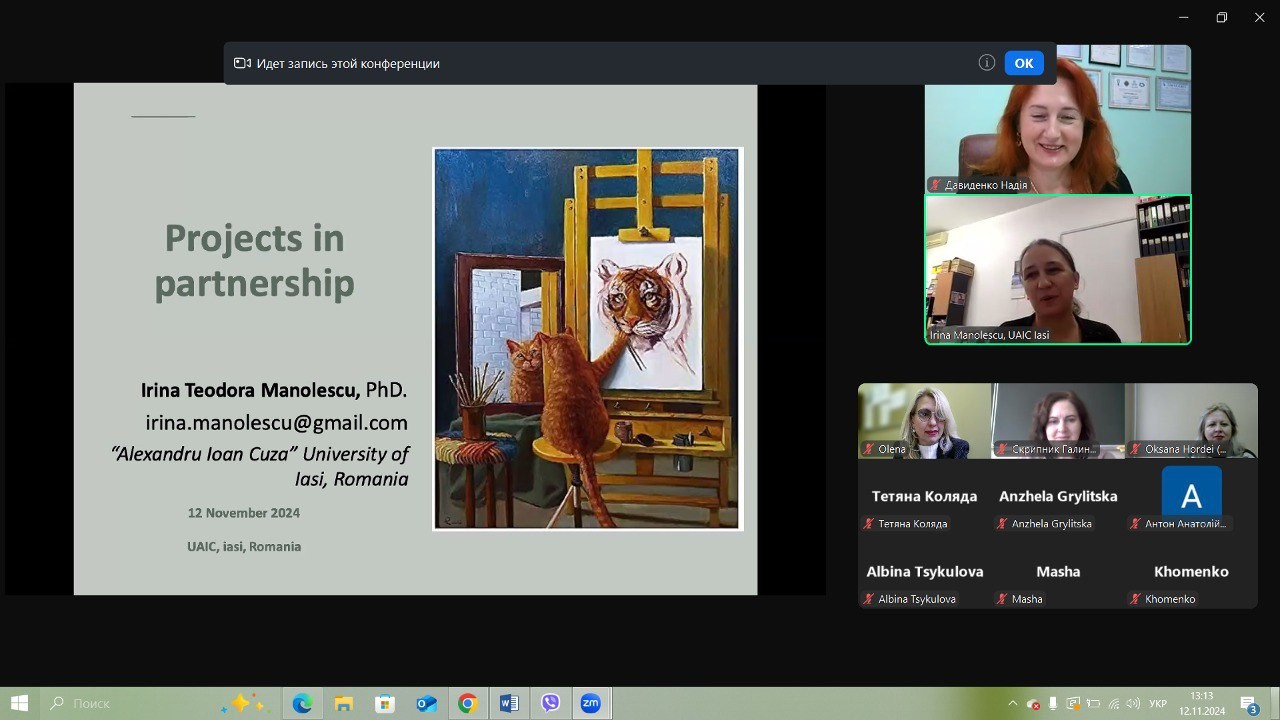Viewport: 1280px width, 720px height.
Task: Click the Zoom icon in the taskbar
Action: [591, 704]
